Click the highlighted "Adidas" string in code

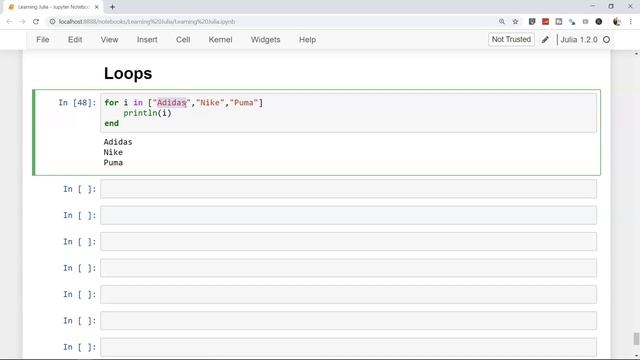coord(171,103)
